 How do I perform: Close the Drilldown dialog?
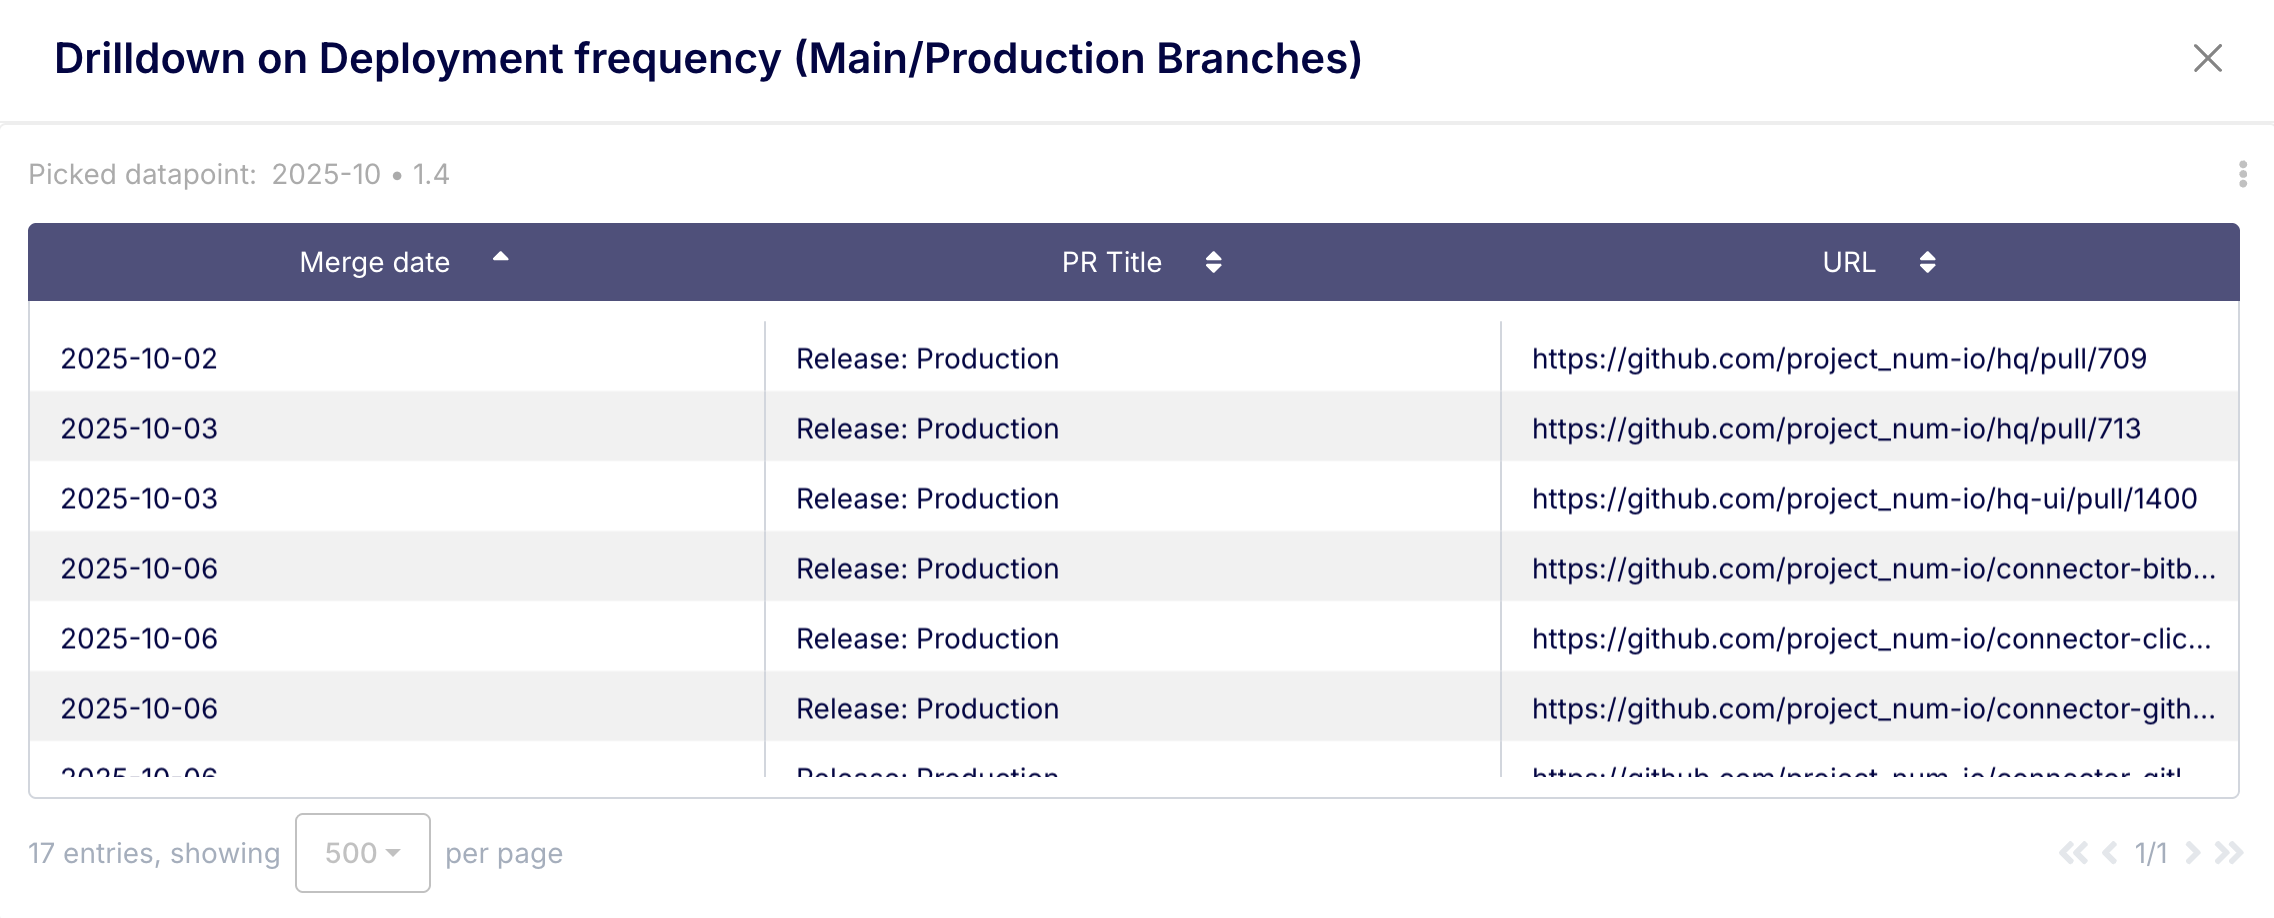pos(2207,58)
